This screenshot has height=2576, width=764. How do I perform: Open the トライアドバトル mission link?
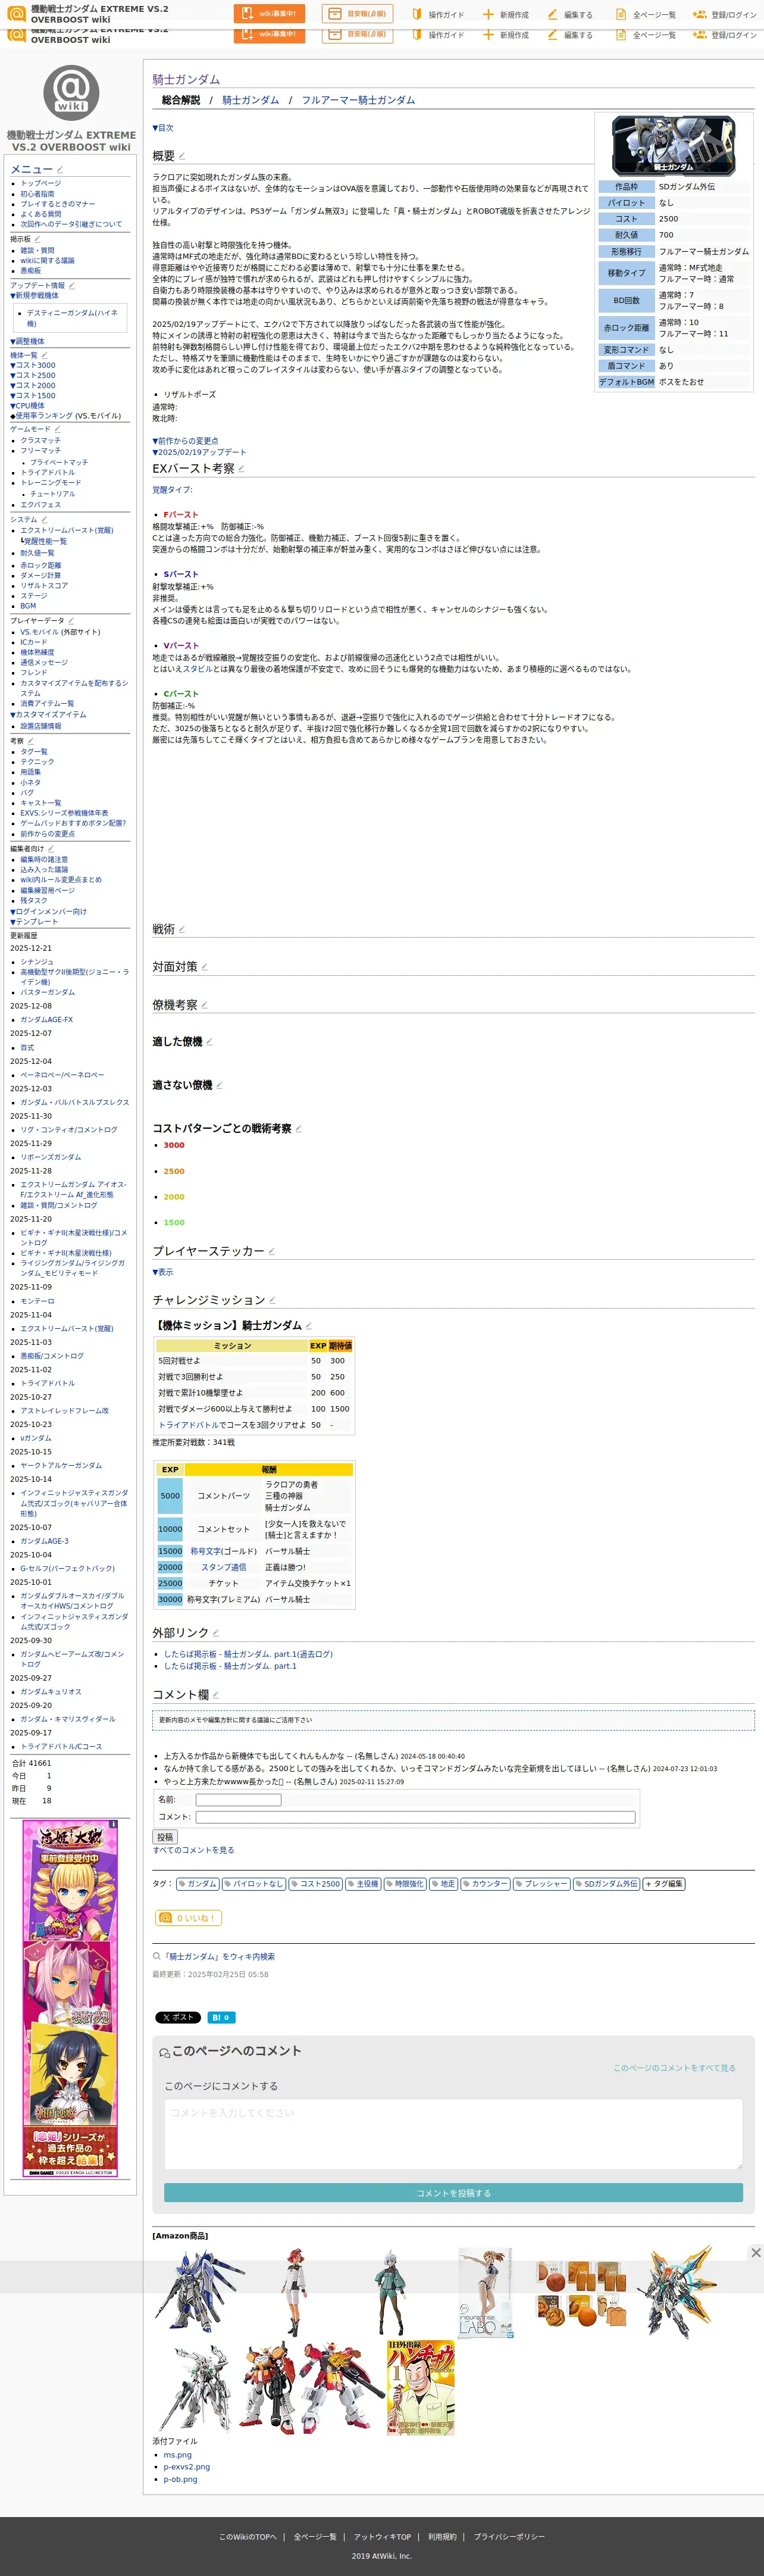188,1425
